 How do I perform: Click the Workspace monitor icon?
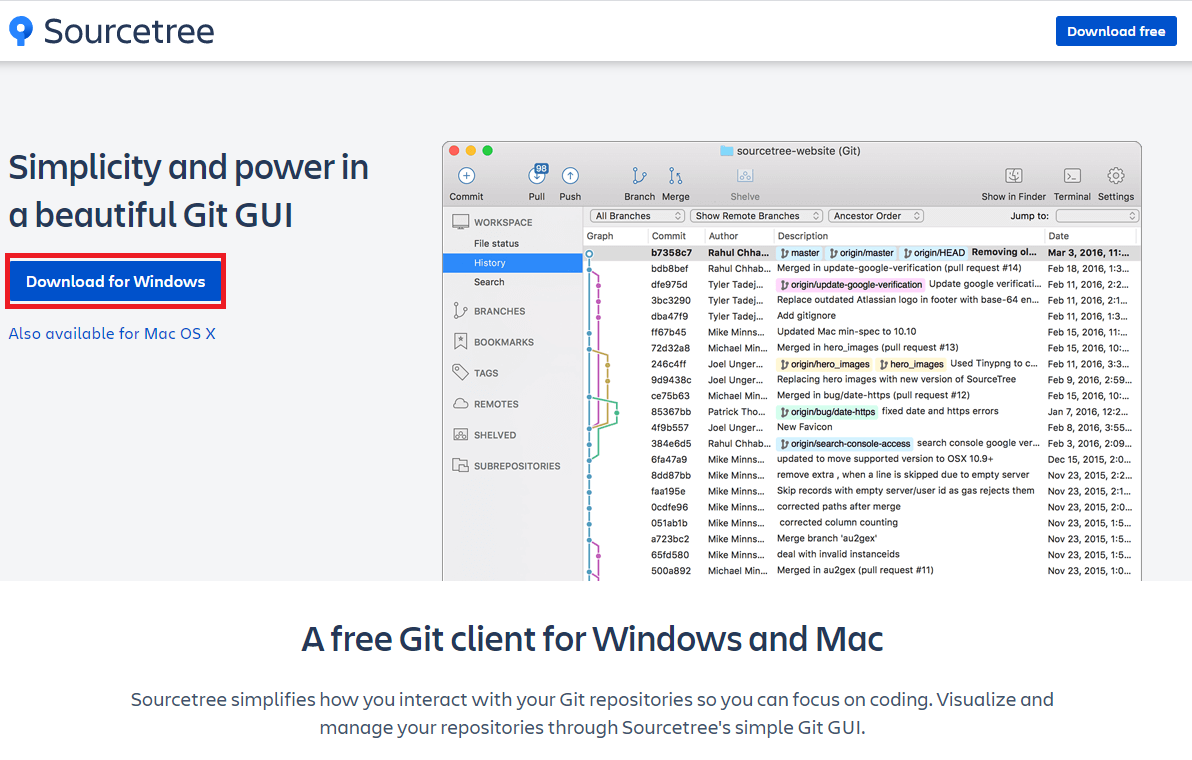461,221
